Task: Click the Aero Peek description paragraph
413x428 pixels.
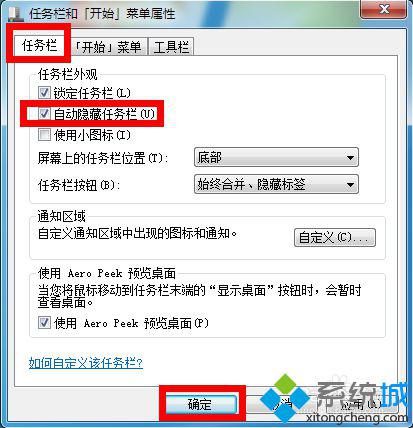Action: (199, 296)
